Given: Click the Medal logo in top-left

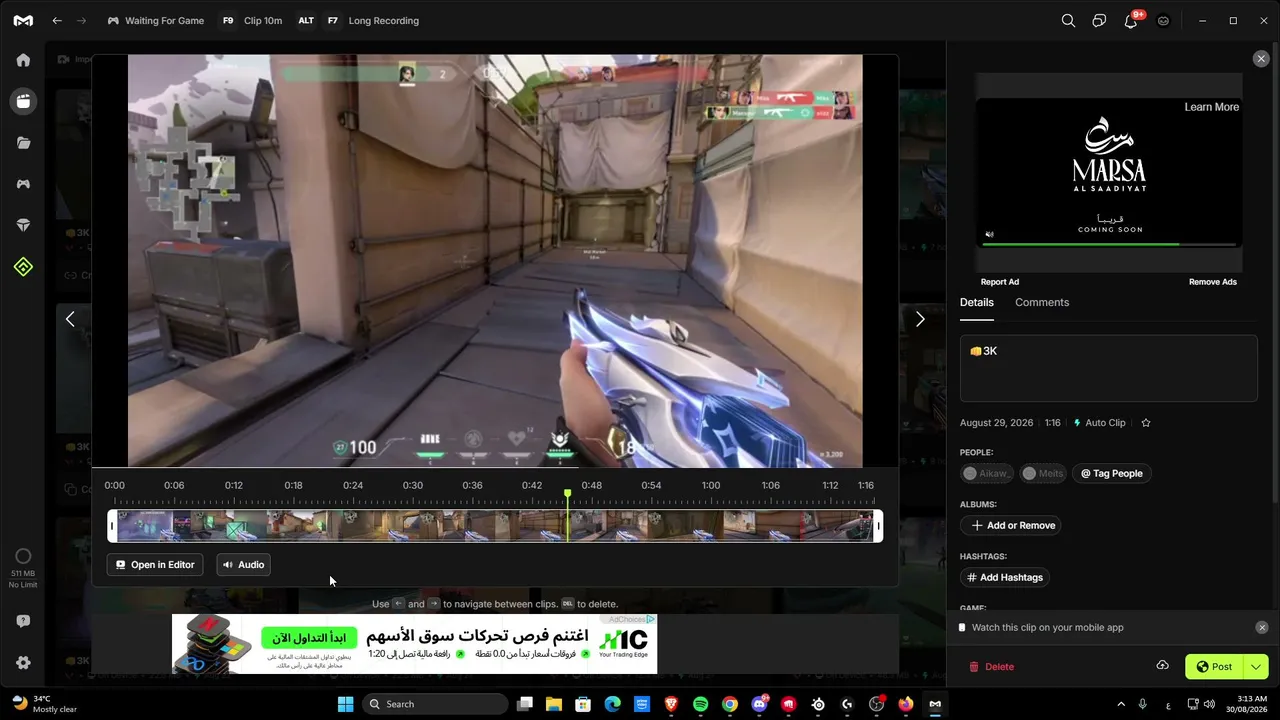Looking at the screenshot, I should click(23, 20).
